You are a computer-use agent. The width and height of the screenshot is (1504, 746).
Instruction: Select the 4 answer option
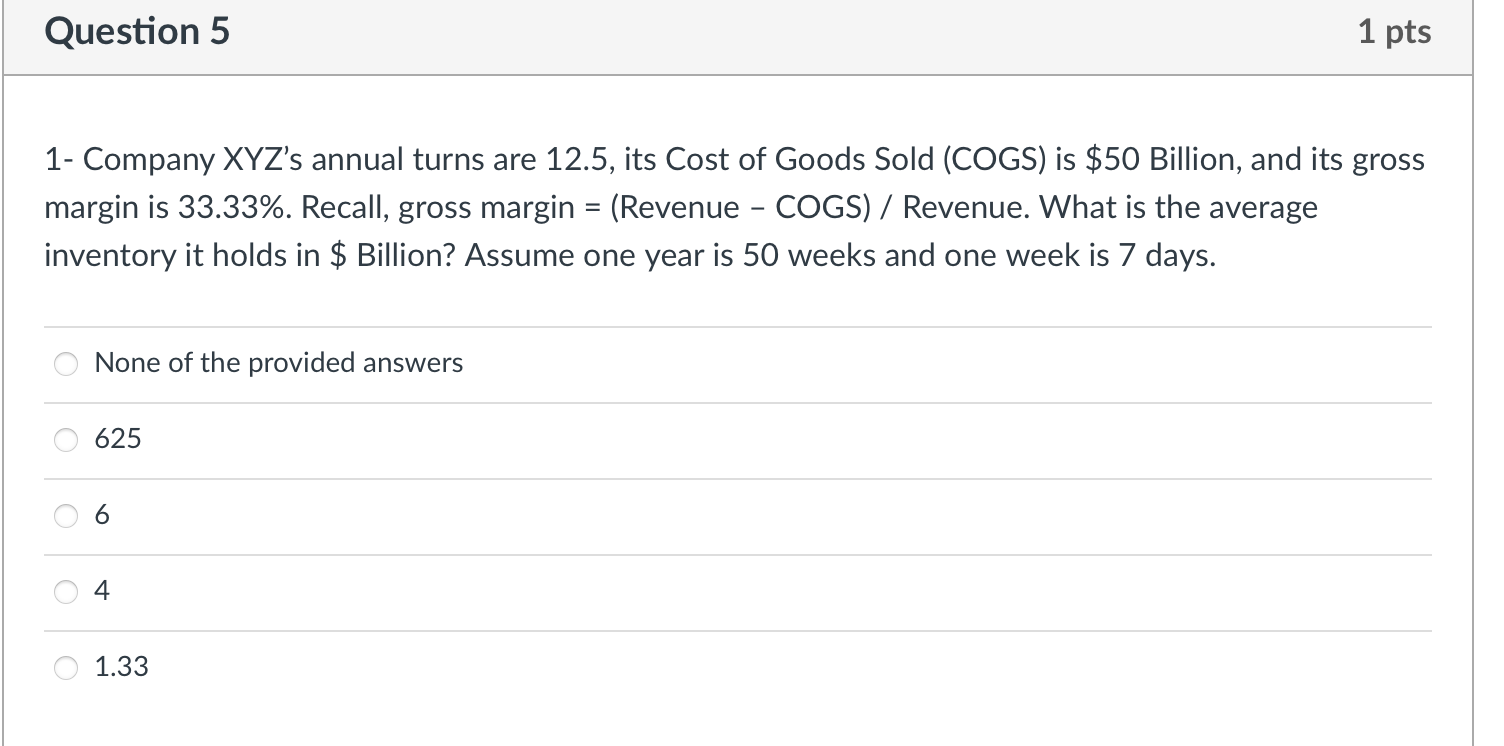click(x=65, y=592)
